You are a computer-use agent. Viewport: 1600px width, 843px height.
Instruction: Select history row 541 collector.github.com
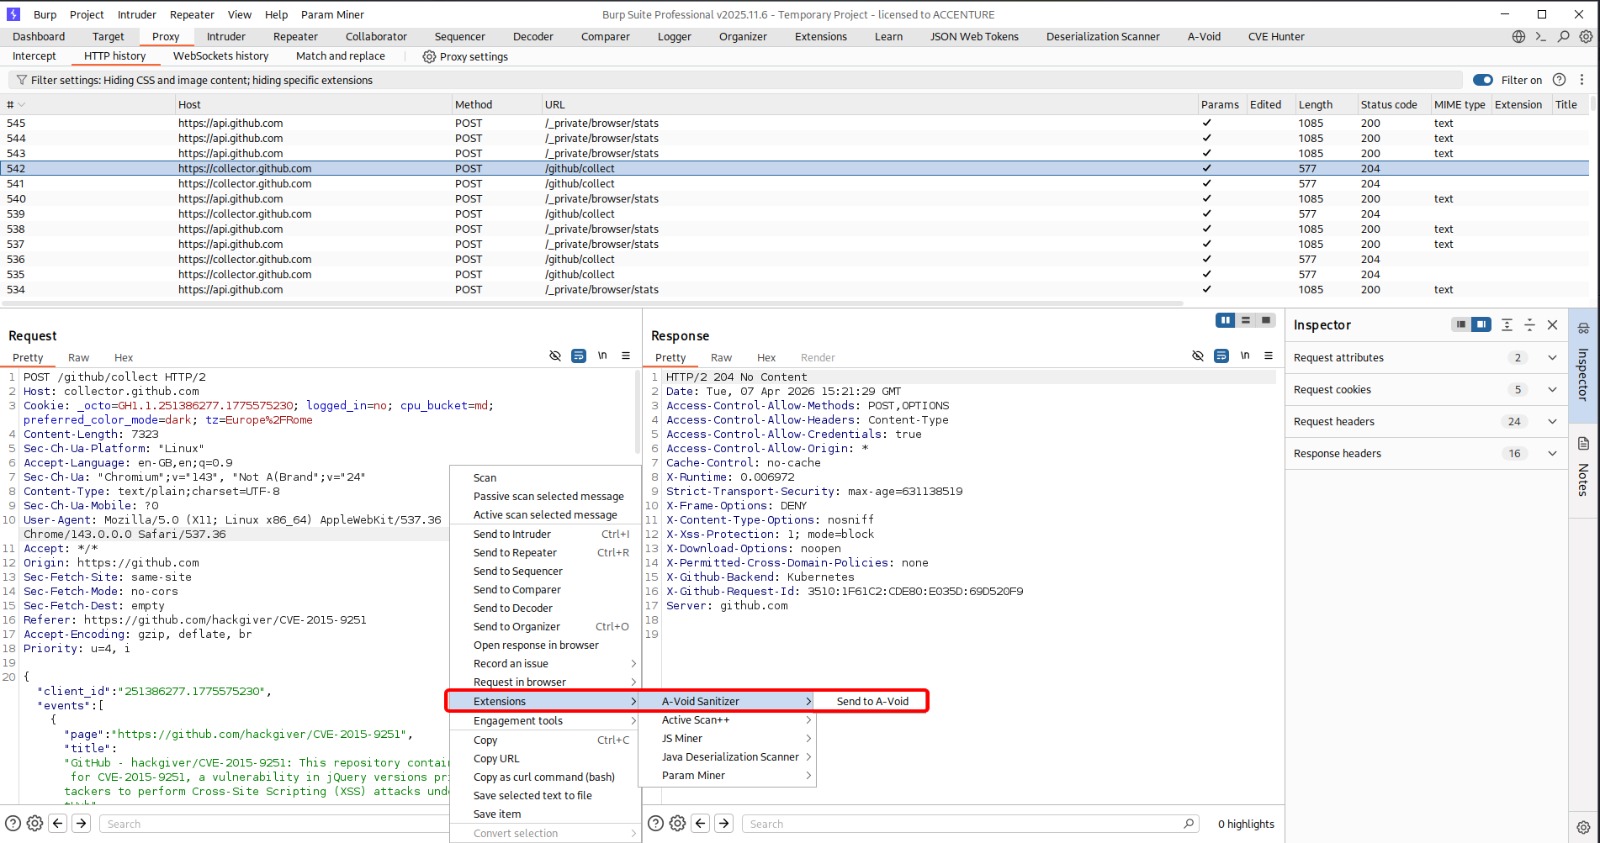coord(797,183)
